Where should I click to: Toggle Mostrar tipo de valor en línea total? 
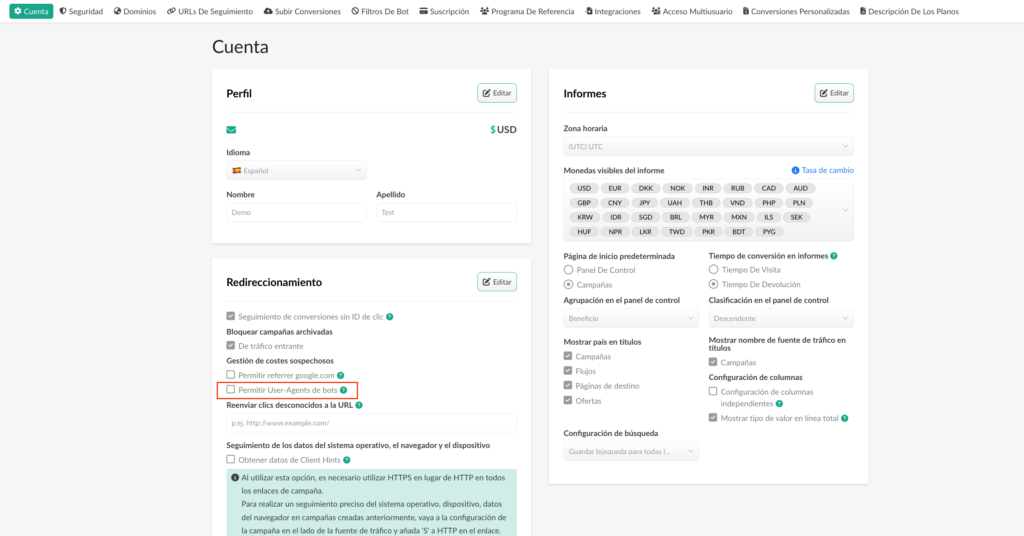(x=712, y=418)
